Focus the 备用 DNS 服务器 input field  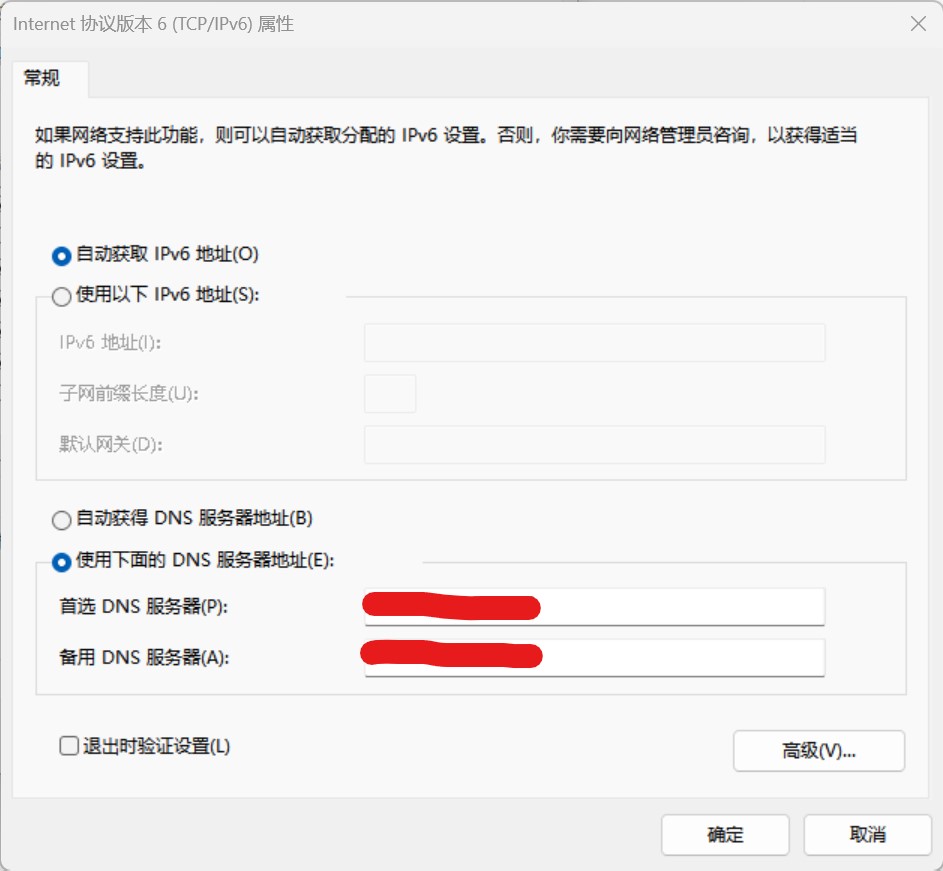(x=680, y=658)
